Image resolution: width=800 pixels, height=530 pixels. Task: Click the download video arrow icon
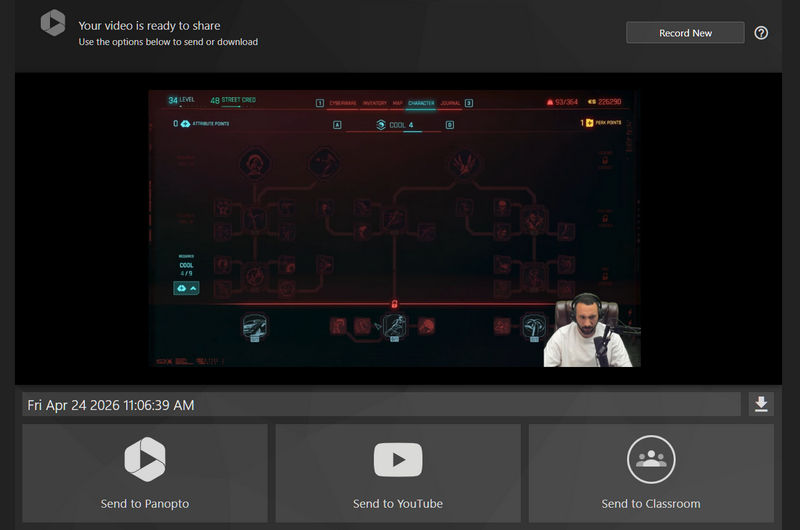(x=761, y=404)
